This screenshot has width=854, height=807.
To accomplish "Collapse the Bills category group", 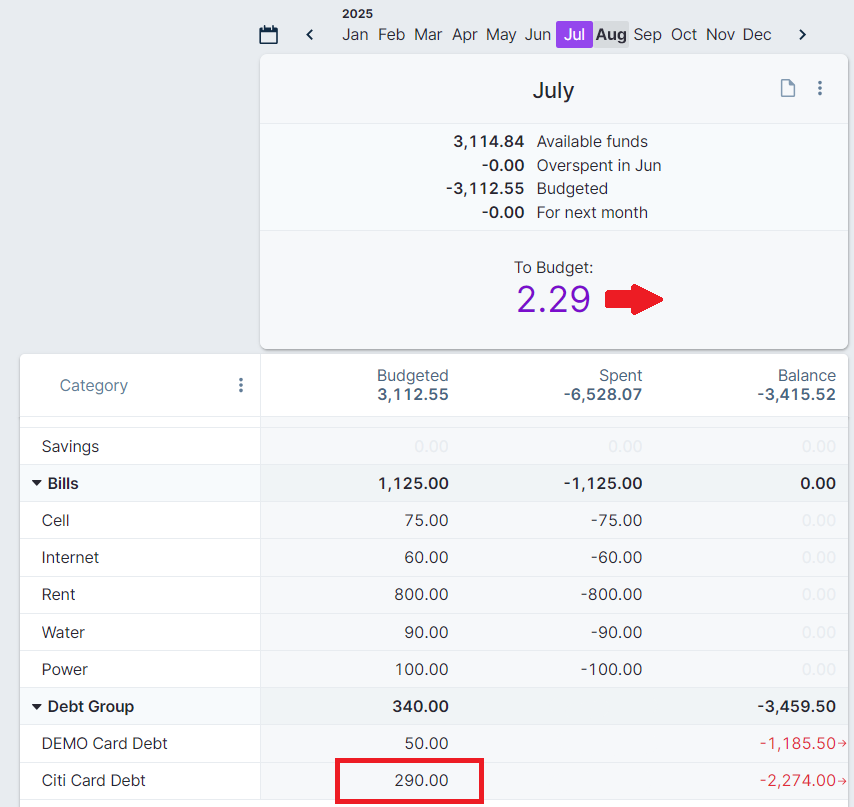I will tap(37, 484).
